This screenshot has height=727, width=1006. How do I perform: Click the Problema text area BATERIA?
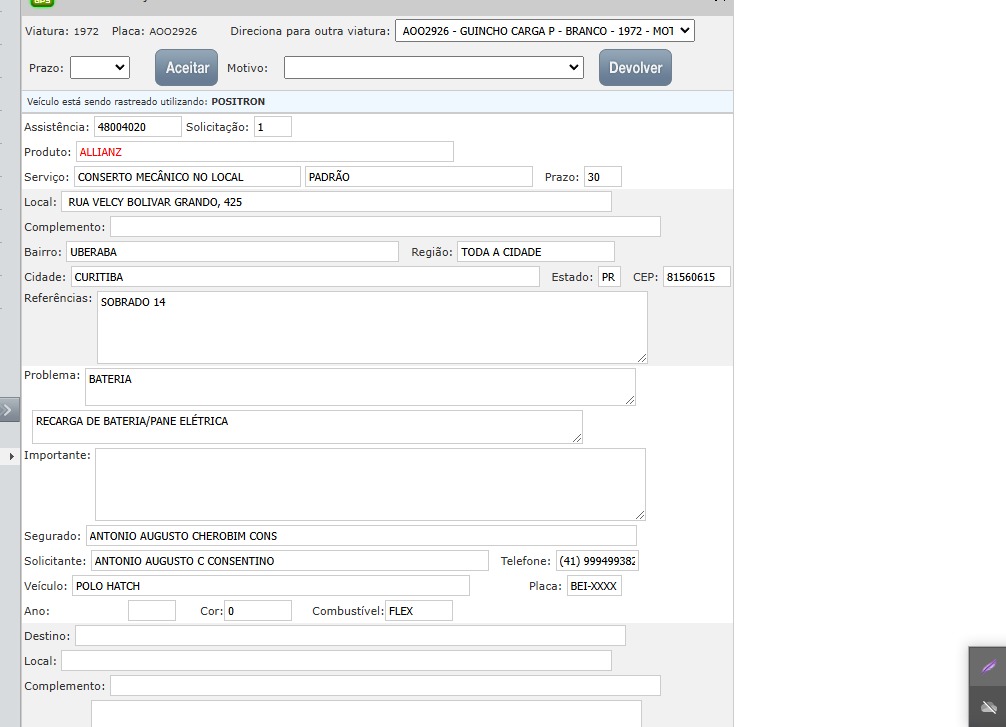pyautogui.click(x=360, y=387)
